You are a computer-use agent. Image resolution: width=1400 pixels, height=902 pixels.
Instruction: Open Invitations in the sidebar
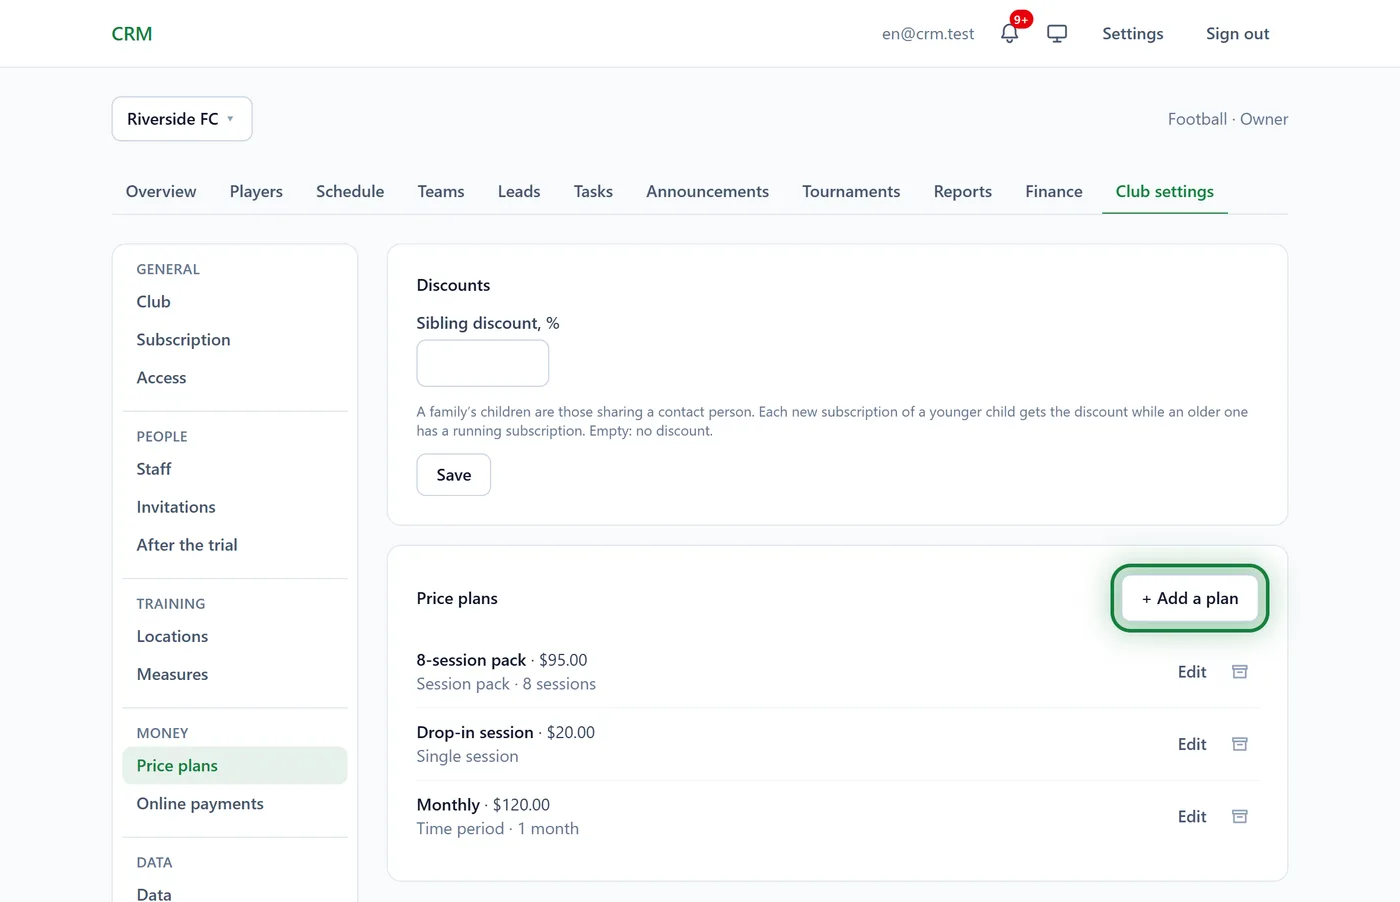point(235,507)
